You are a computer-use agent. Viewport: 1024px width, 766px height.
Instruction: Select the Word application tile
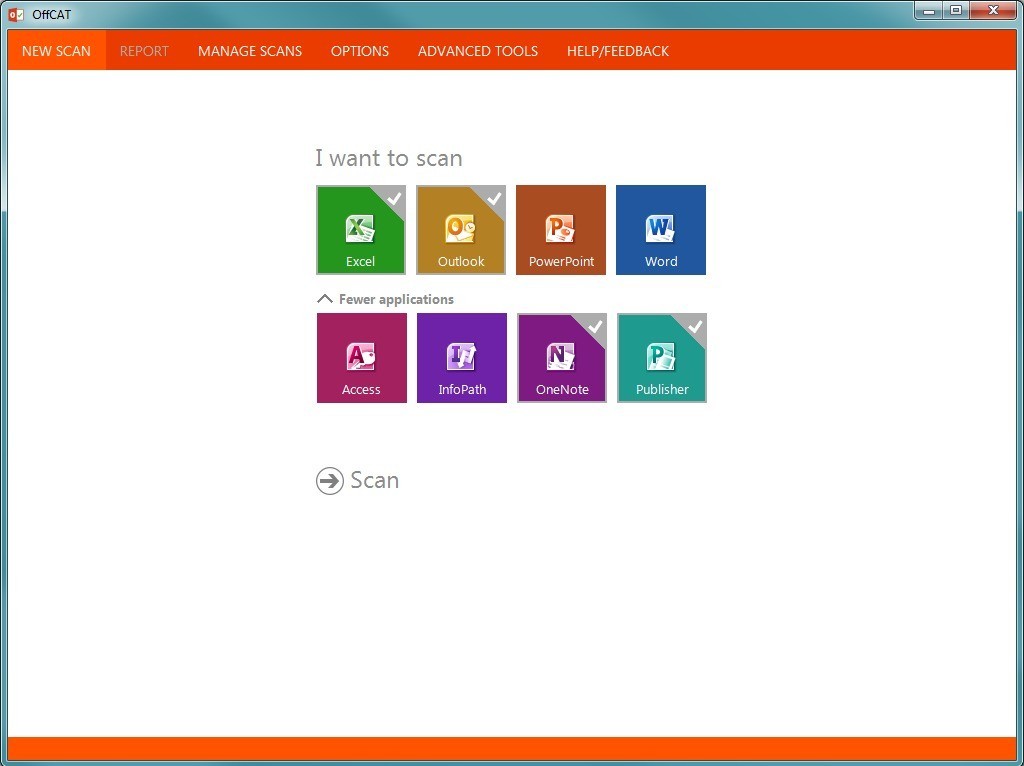point(661,230)
